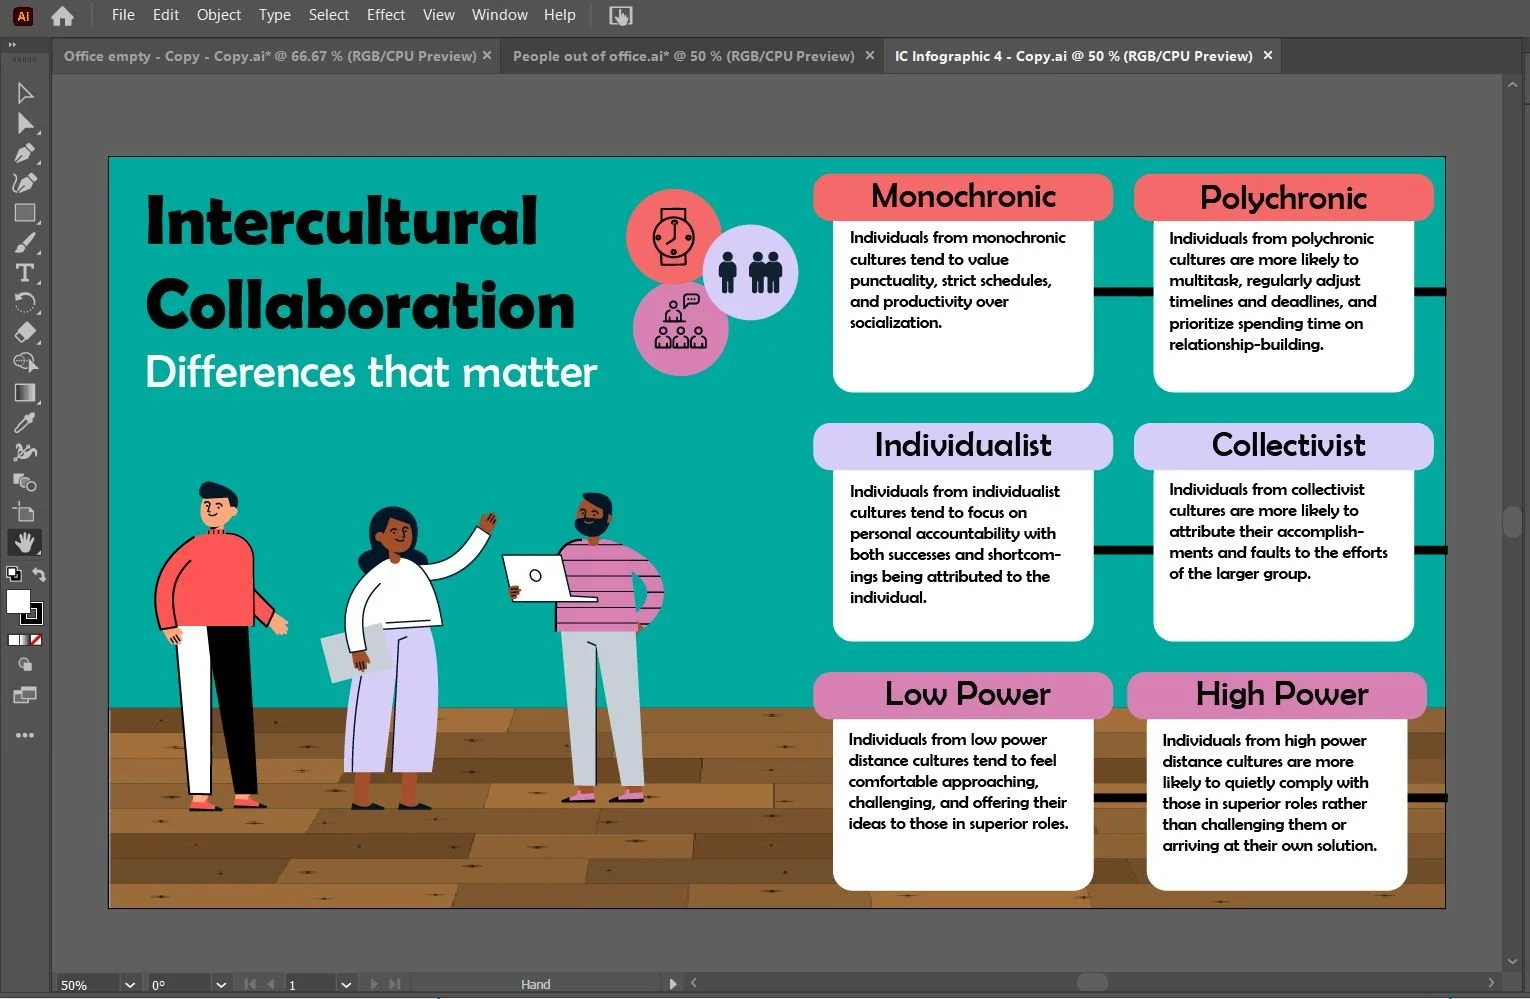
Task: Pick the Paintbrush tool
Action: pyautogui.click(x=25, y=243)
